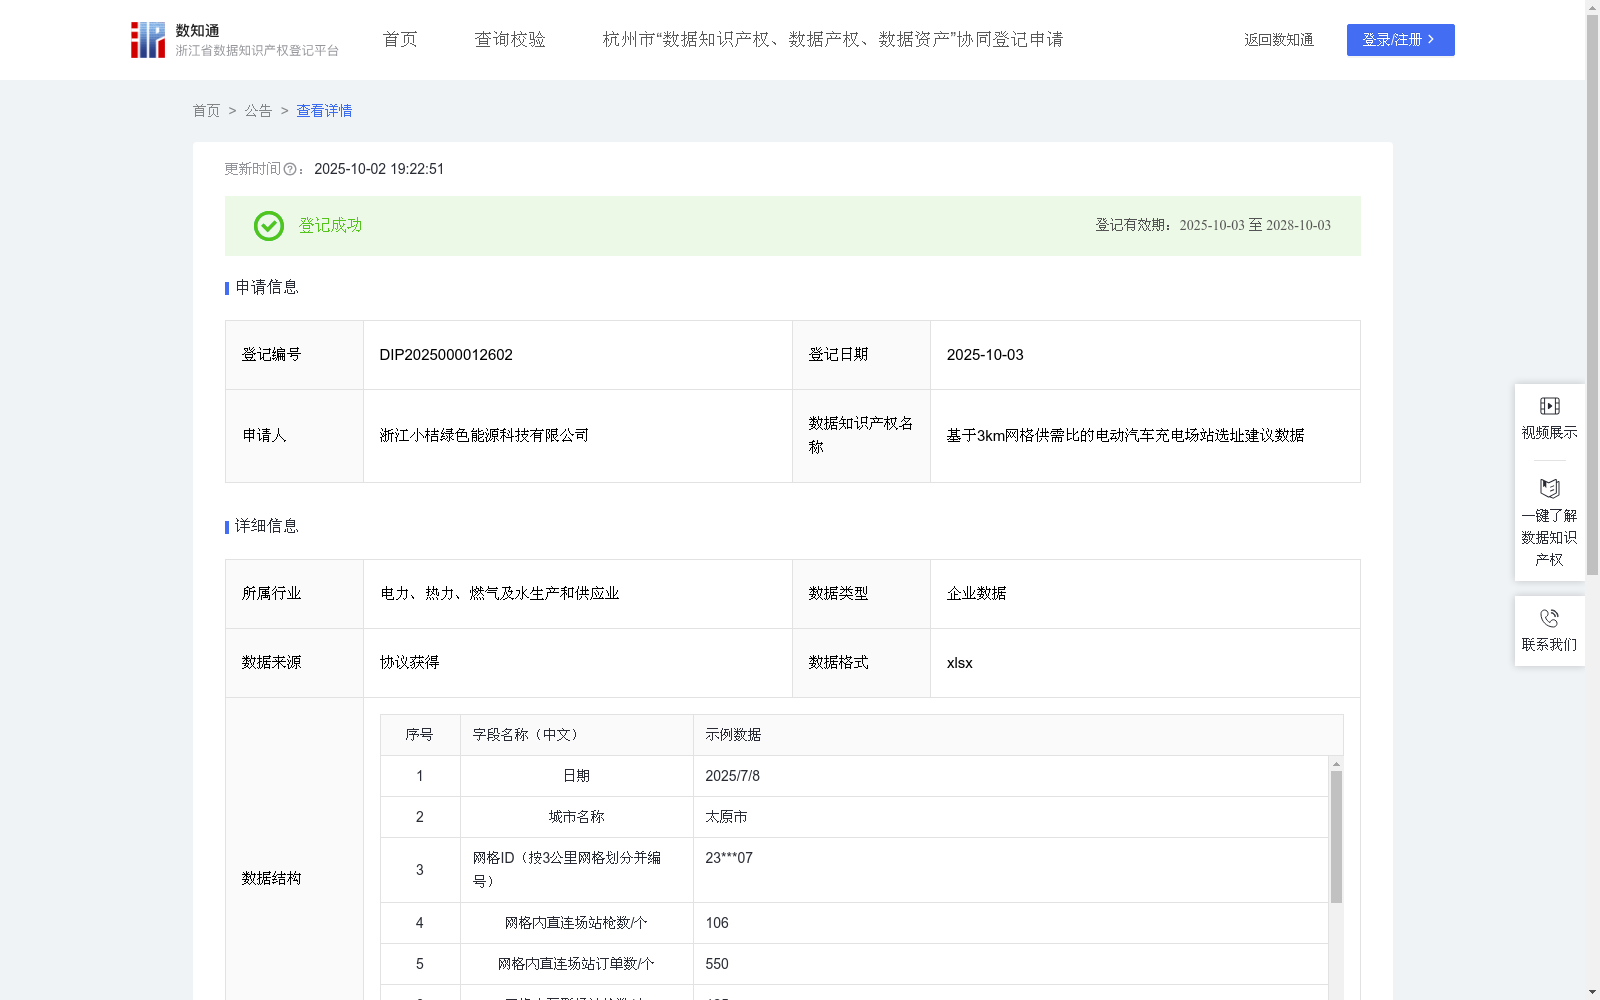Click the 城市名称 field cell
This screenshot has height=1000, width=1600.
[576, 817]
